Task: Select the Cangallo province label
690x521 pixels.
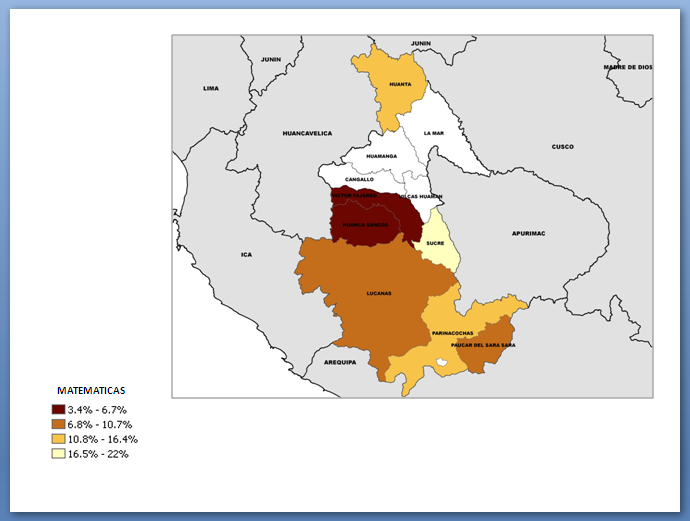Action: click(359, 179)
